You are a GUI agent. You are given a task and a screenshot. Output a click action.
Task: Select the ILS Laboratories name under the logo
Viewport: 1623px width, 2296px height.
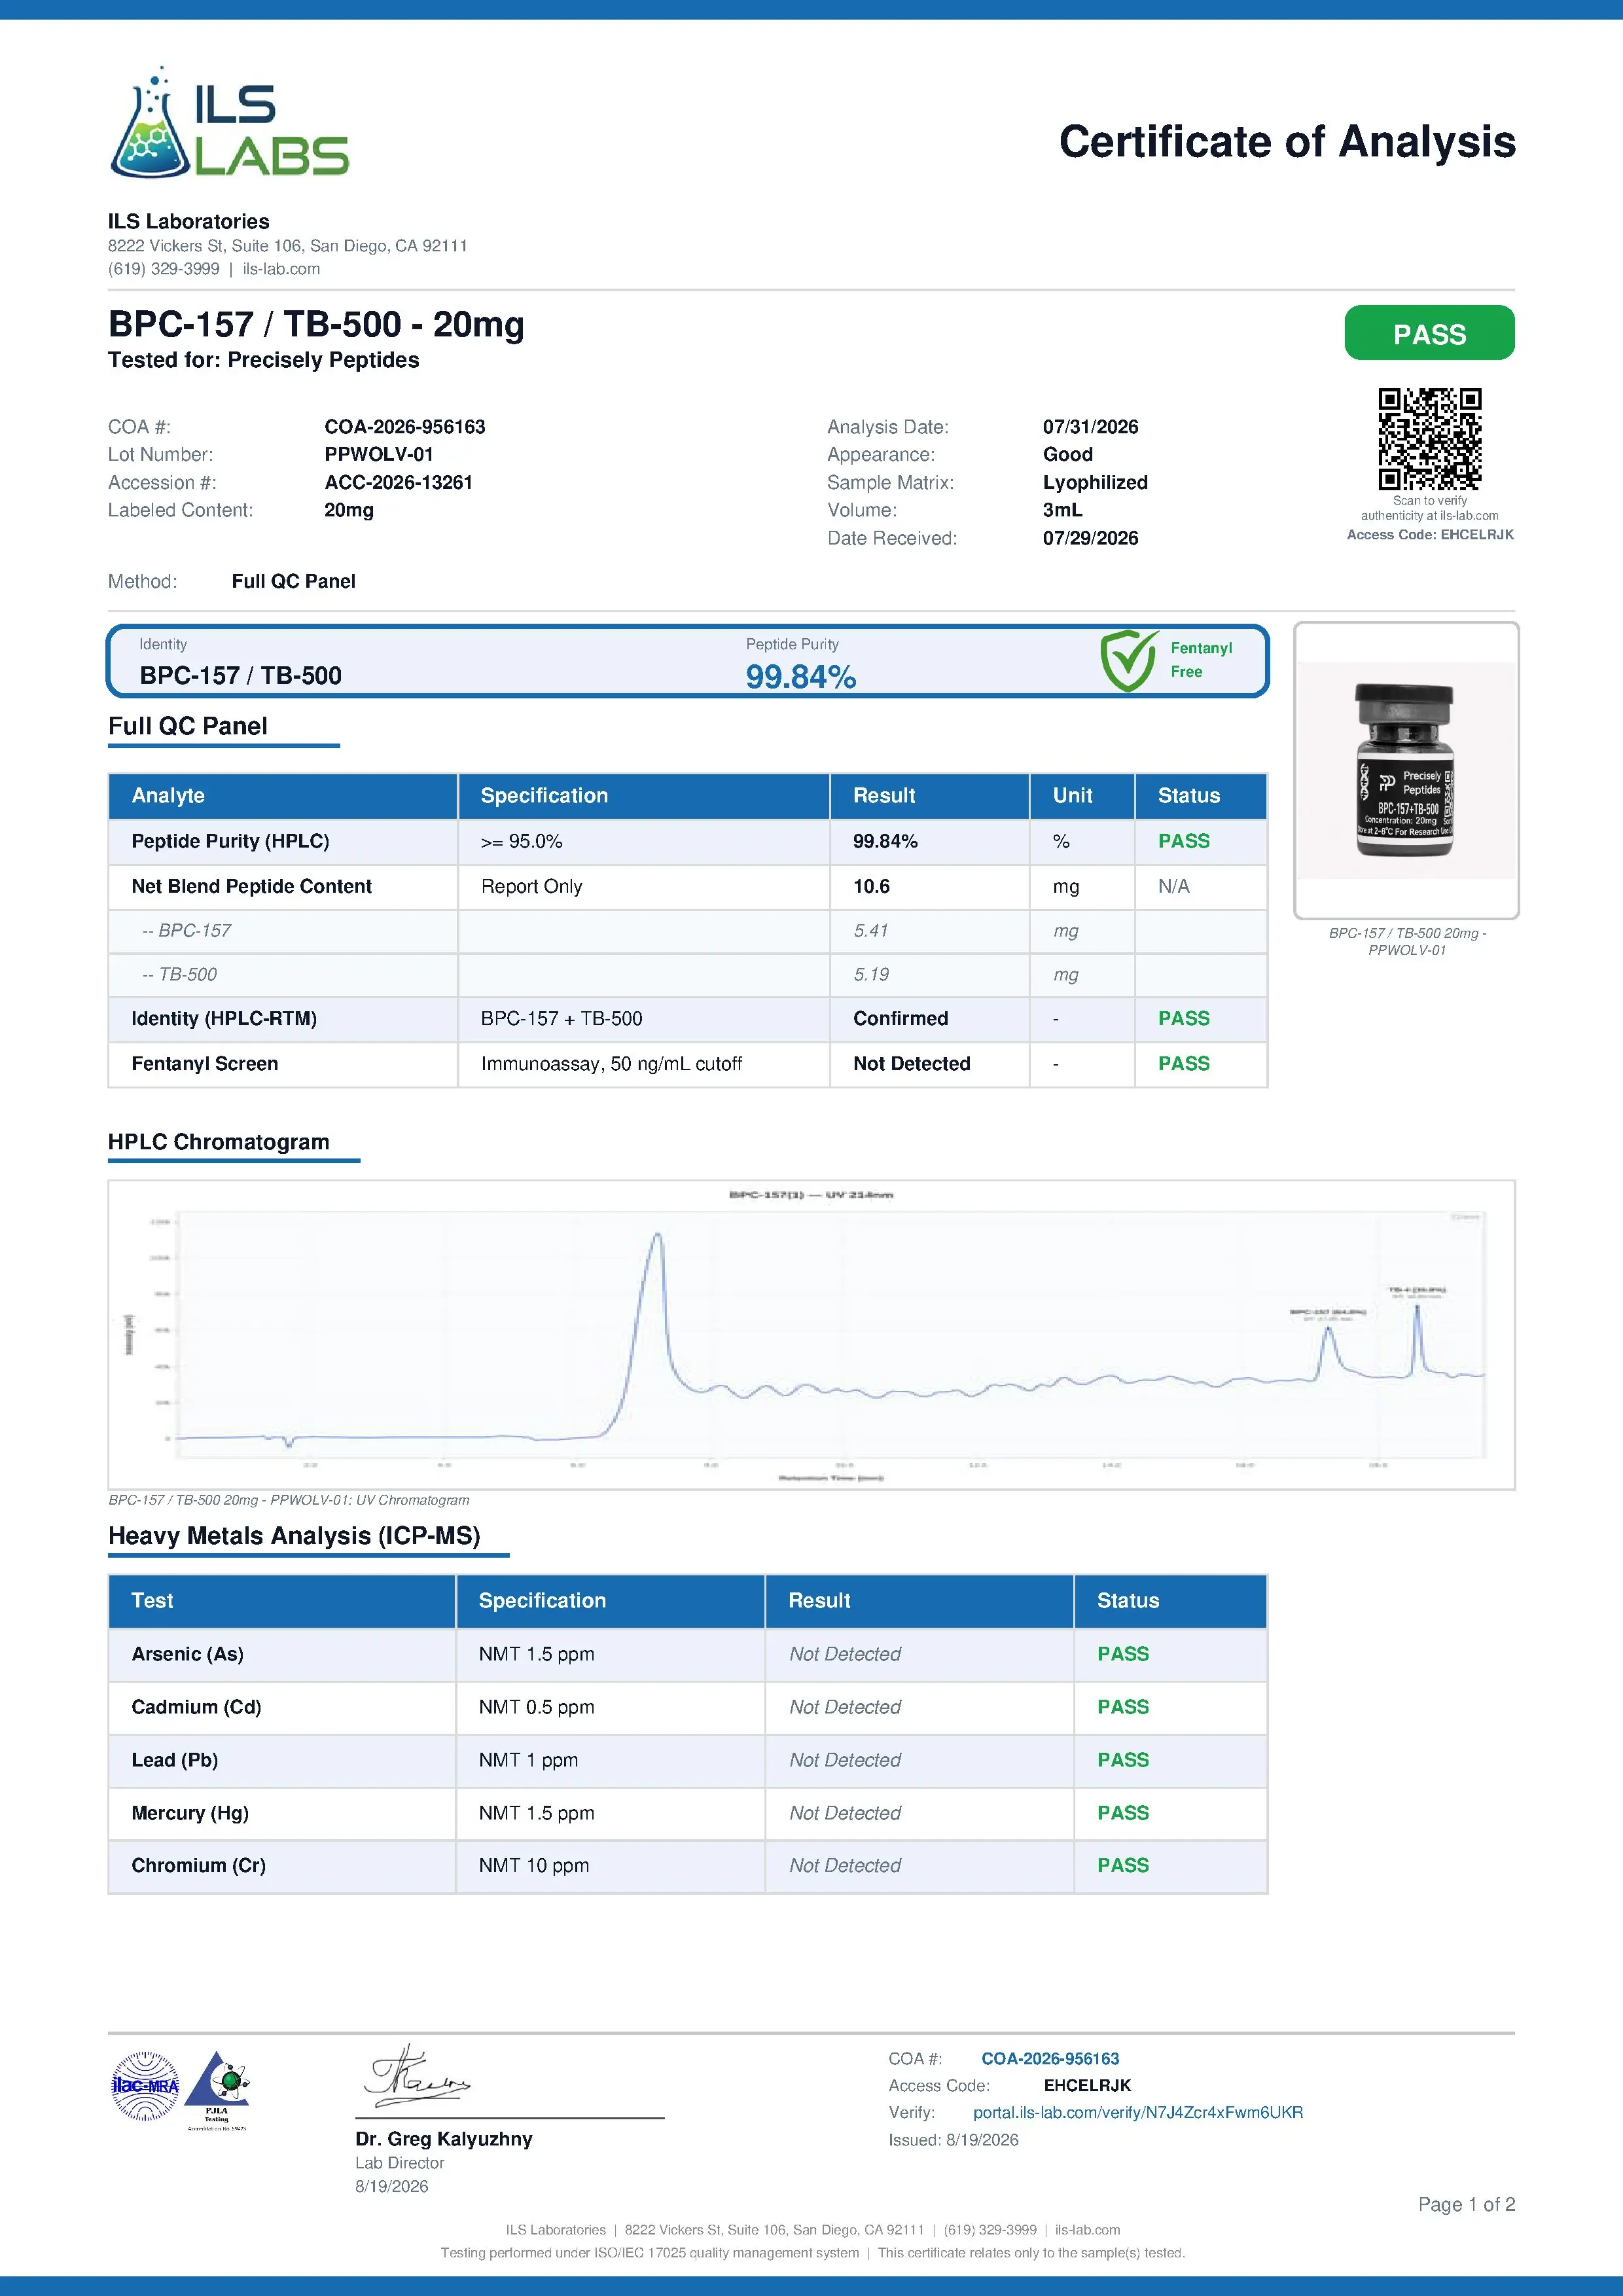(189, 222)
